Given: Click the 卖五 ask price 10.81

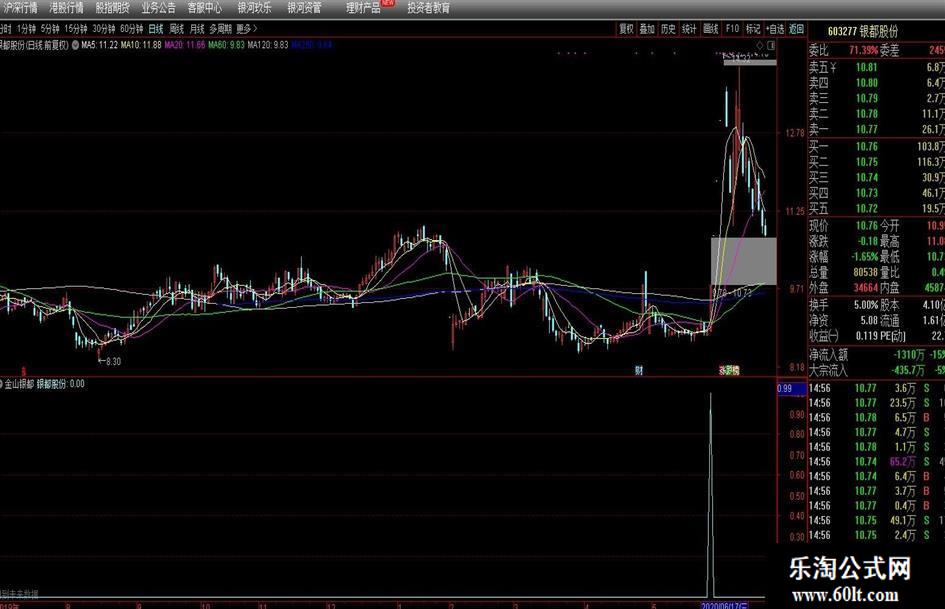Looking at the screenshot, I should [867, 67].
